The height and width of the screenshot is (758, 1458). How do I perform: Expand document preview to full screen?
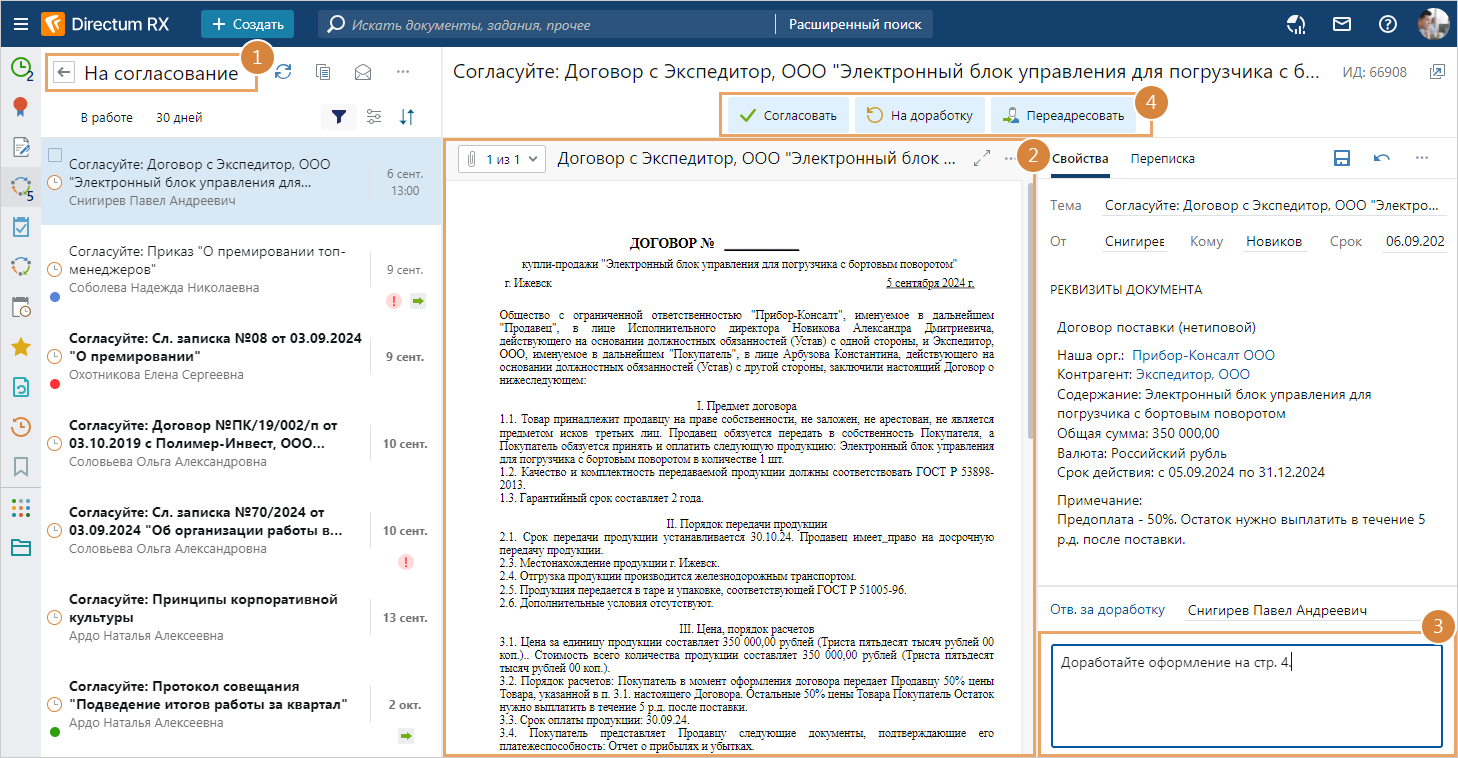coord(981,158)
